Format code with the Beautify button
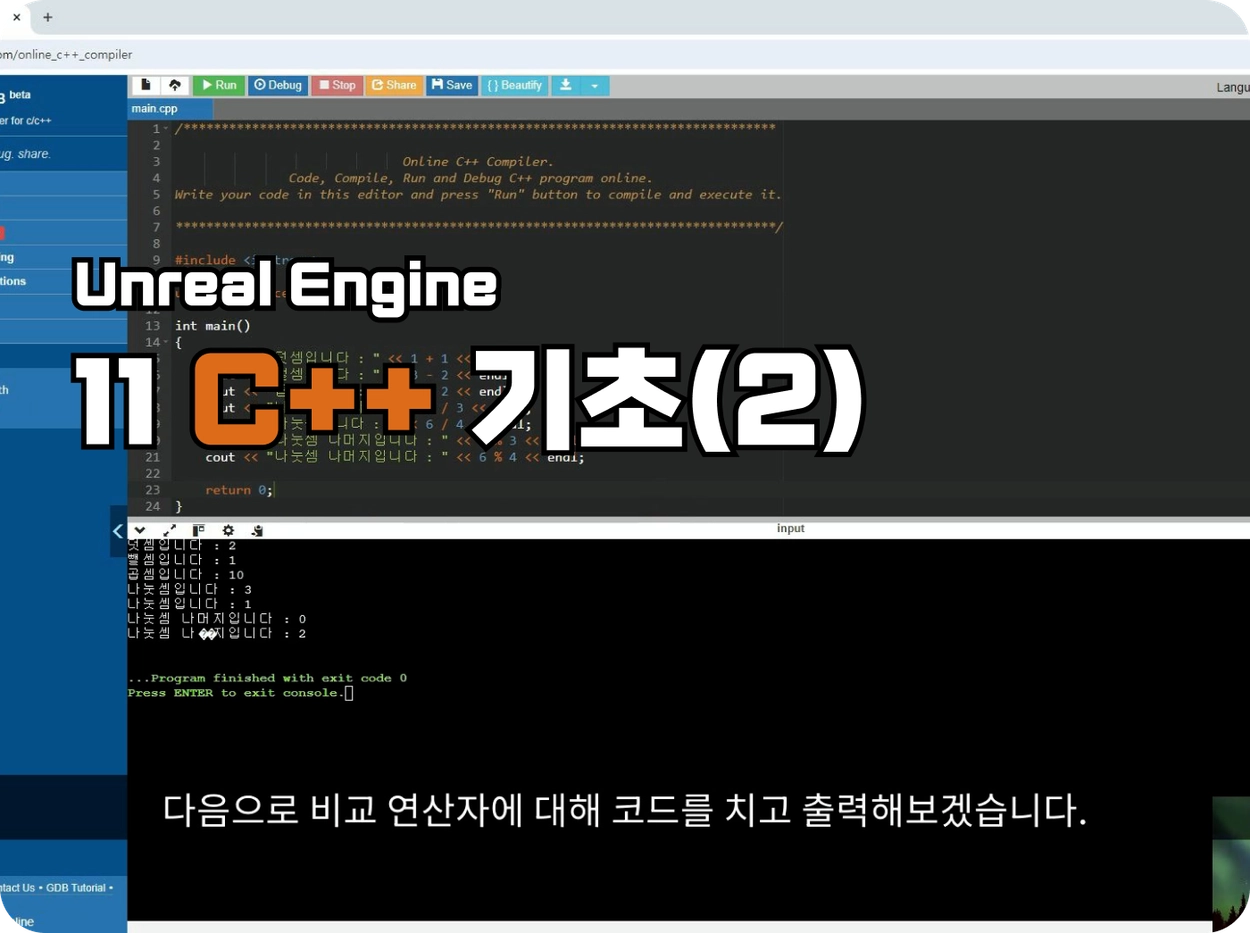Viewport: 1250px width, 933px height. tap(515, 85)
